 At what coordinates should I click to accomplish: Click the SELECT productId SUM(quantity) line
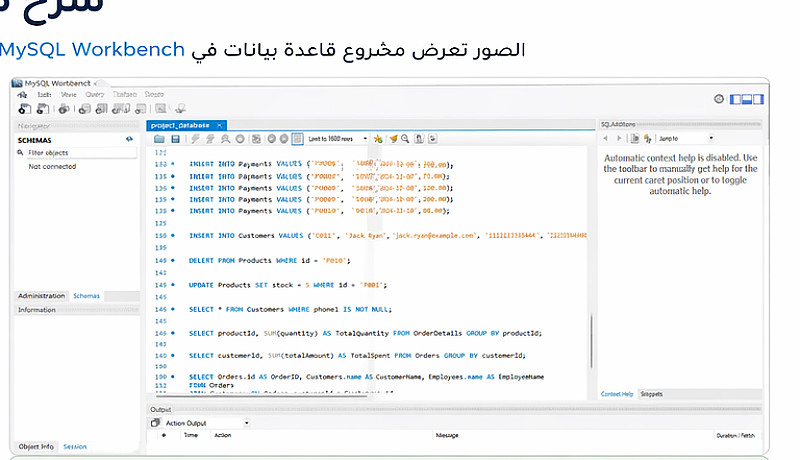point(365,334)
